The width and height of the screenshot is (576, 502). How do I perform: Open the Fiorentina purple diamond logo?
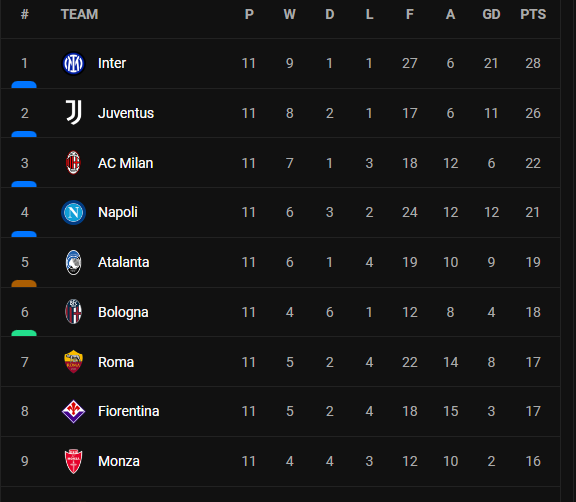73,411
